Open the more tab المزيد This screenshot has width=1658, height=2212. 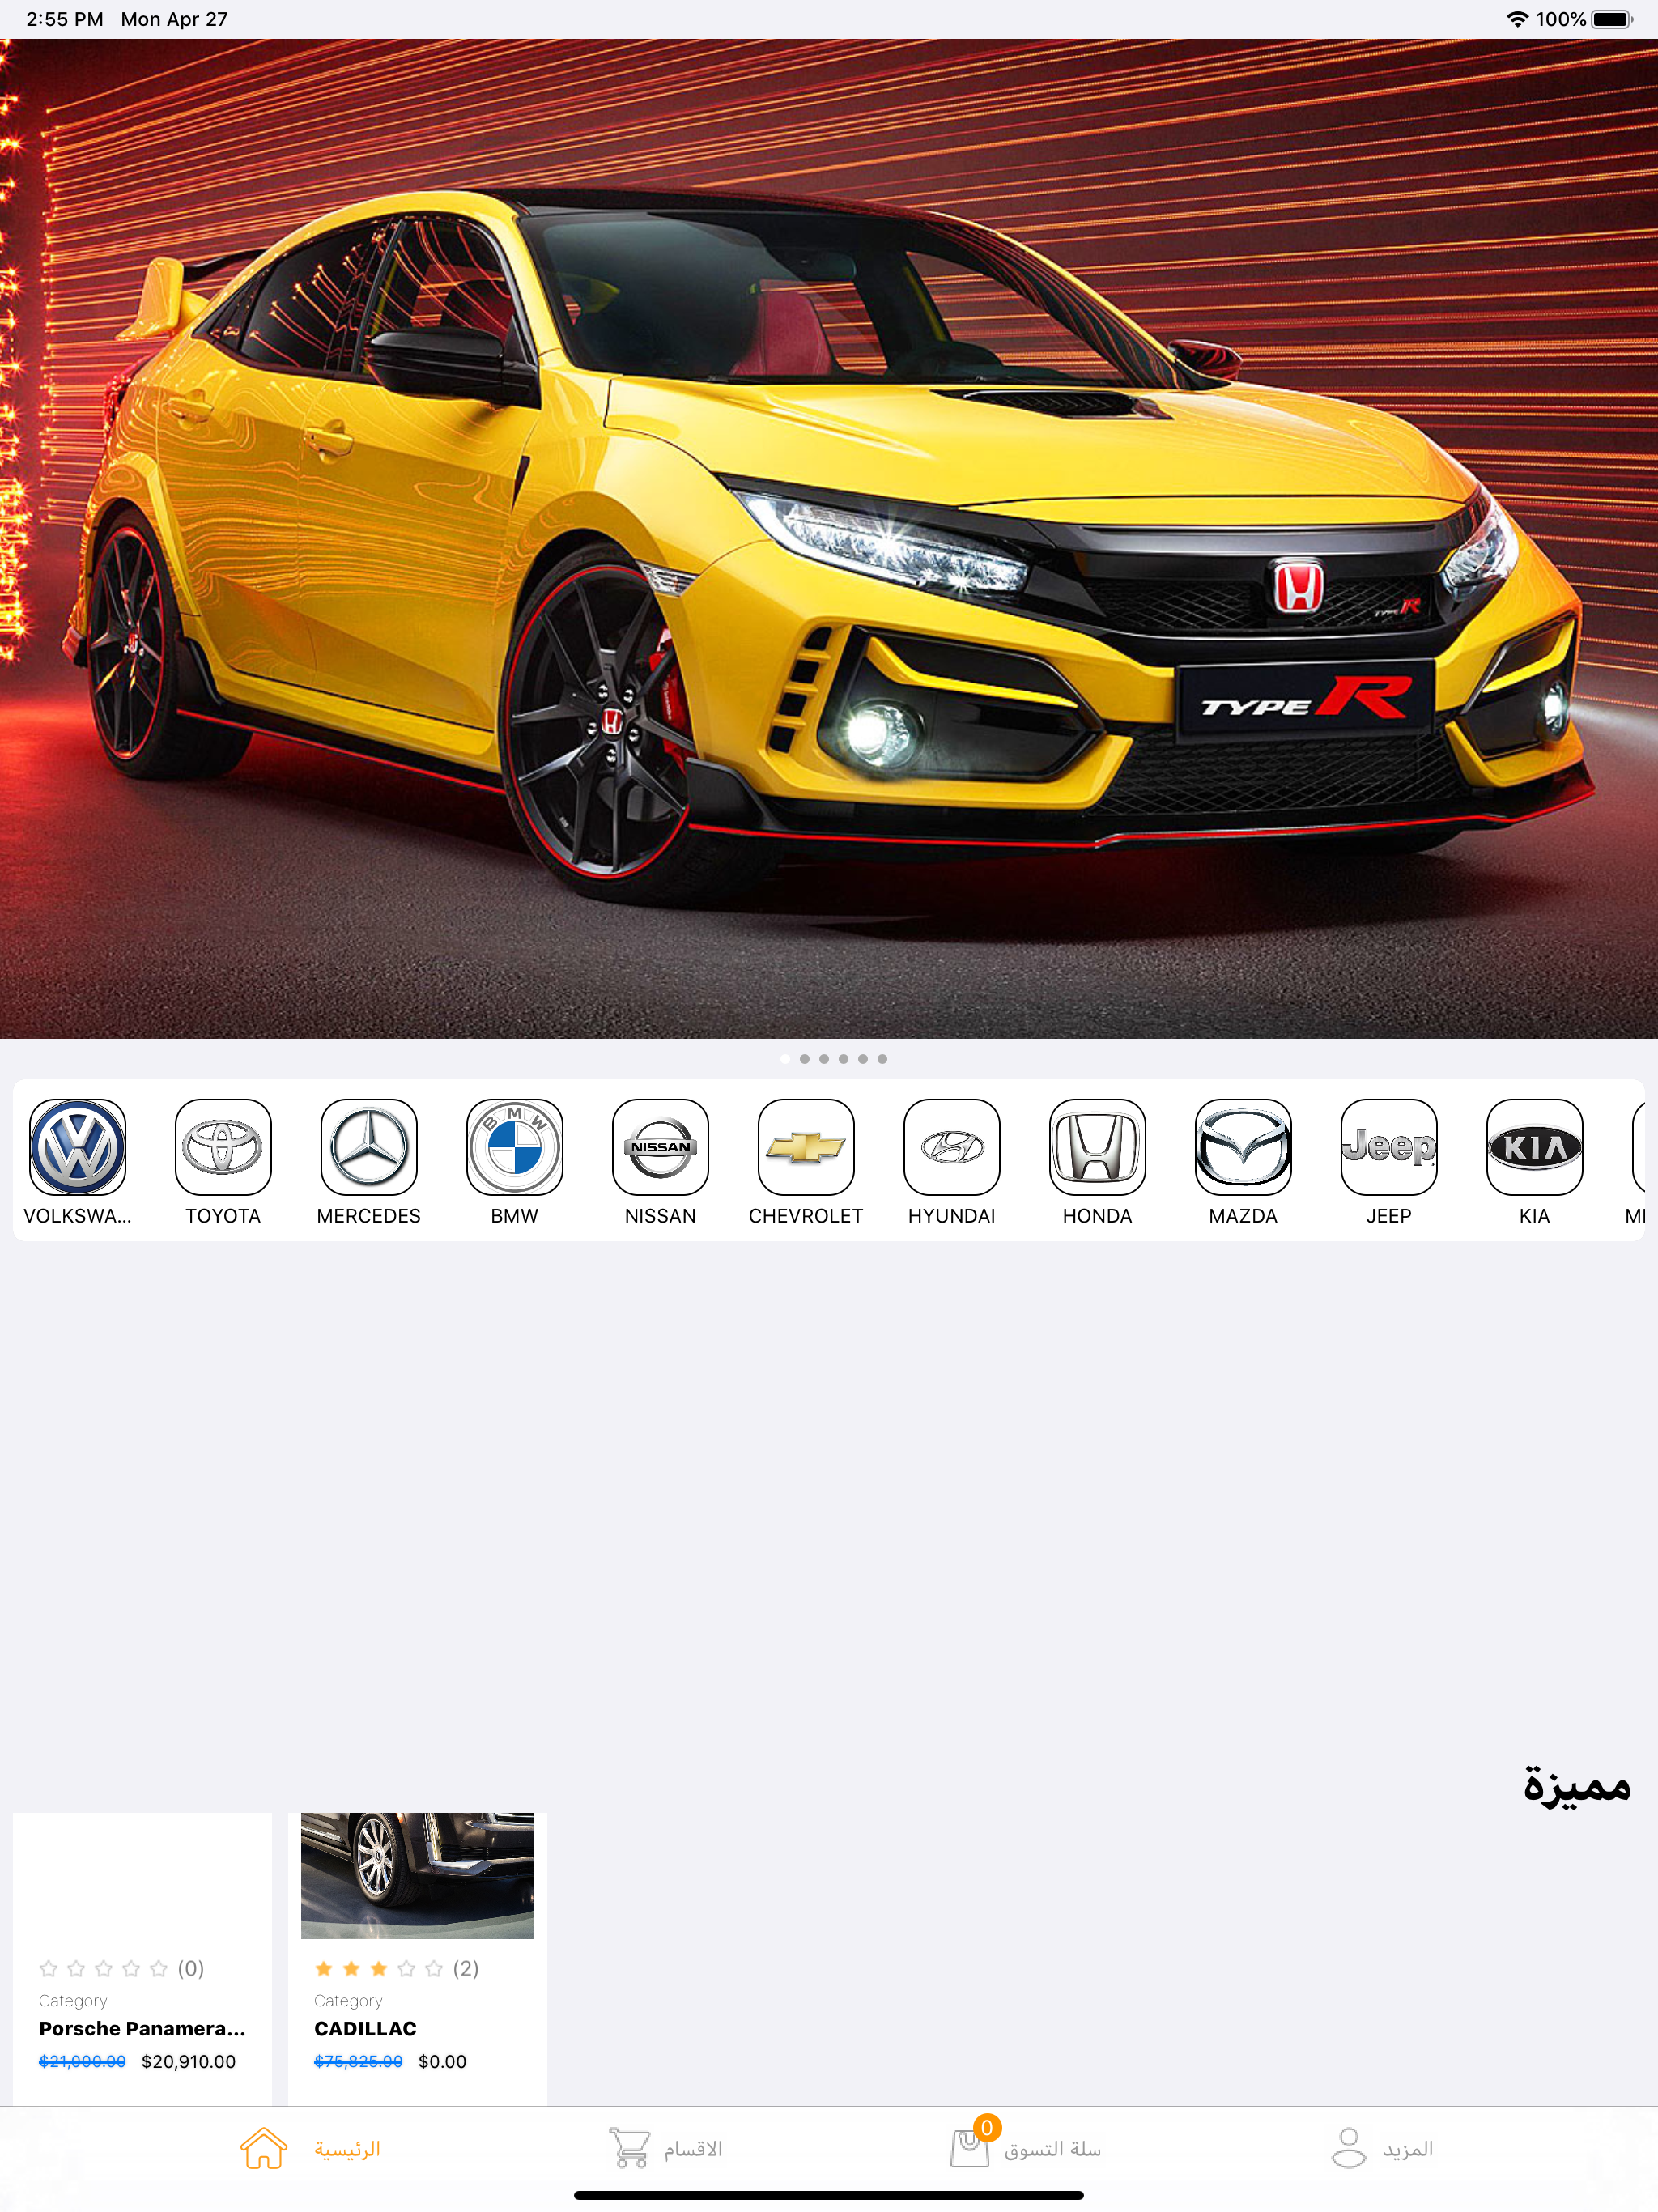click(1382, 2148)
